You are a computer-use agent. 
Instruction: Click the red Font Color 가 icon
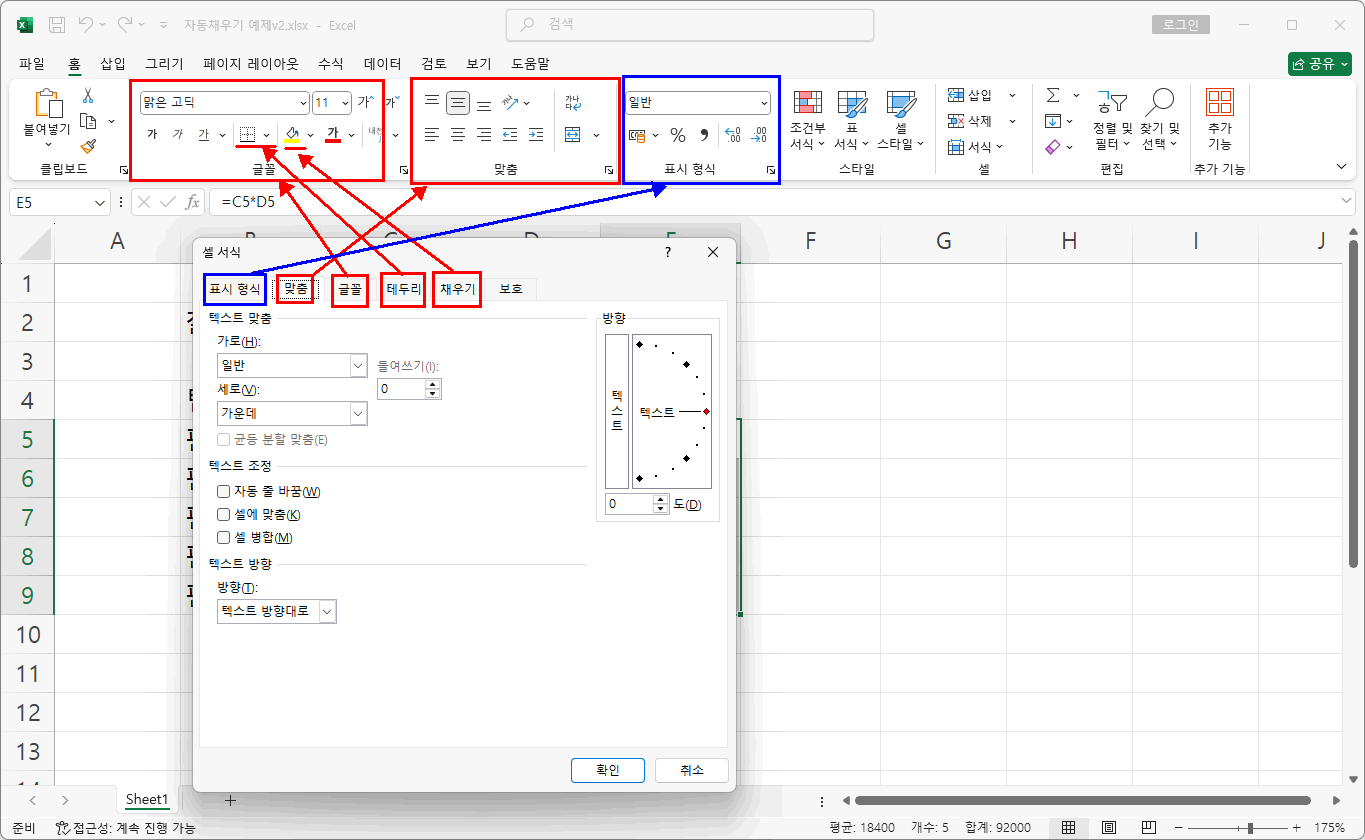point(334,134)
